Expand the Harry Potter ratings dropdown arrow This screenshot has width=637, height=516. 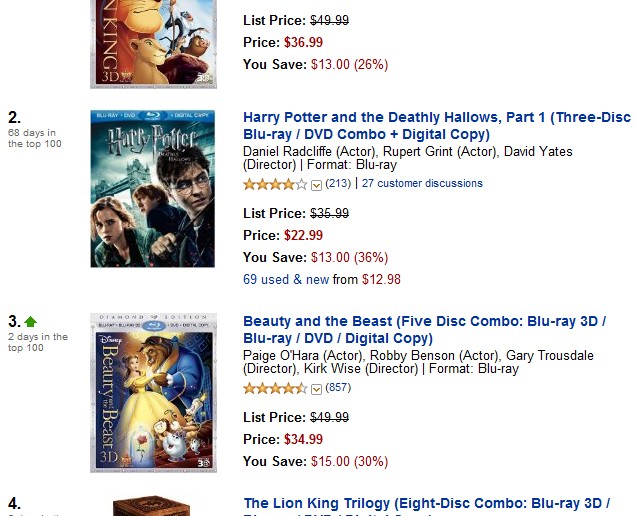(316, 184)
